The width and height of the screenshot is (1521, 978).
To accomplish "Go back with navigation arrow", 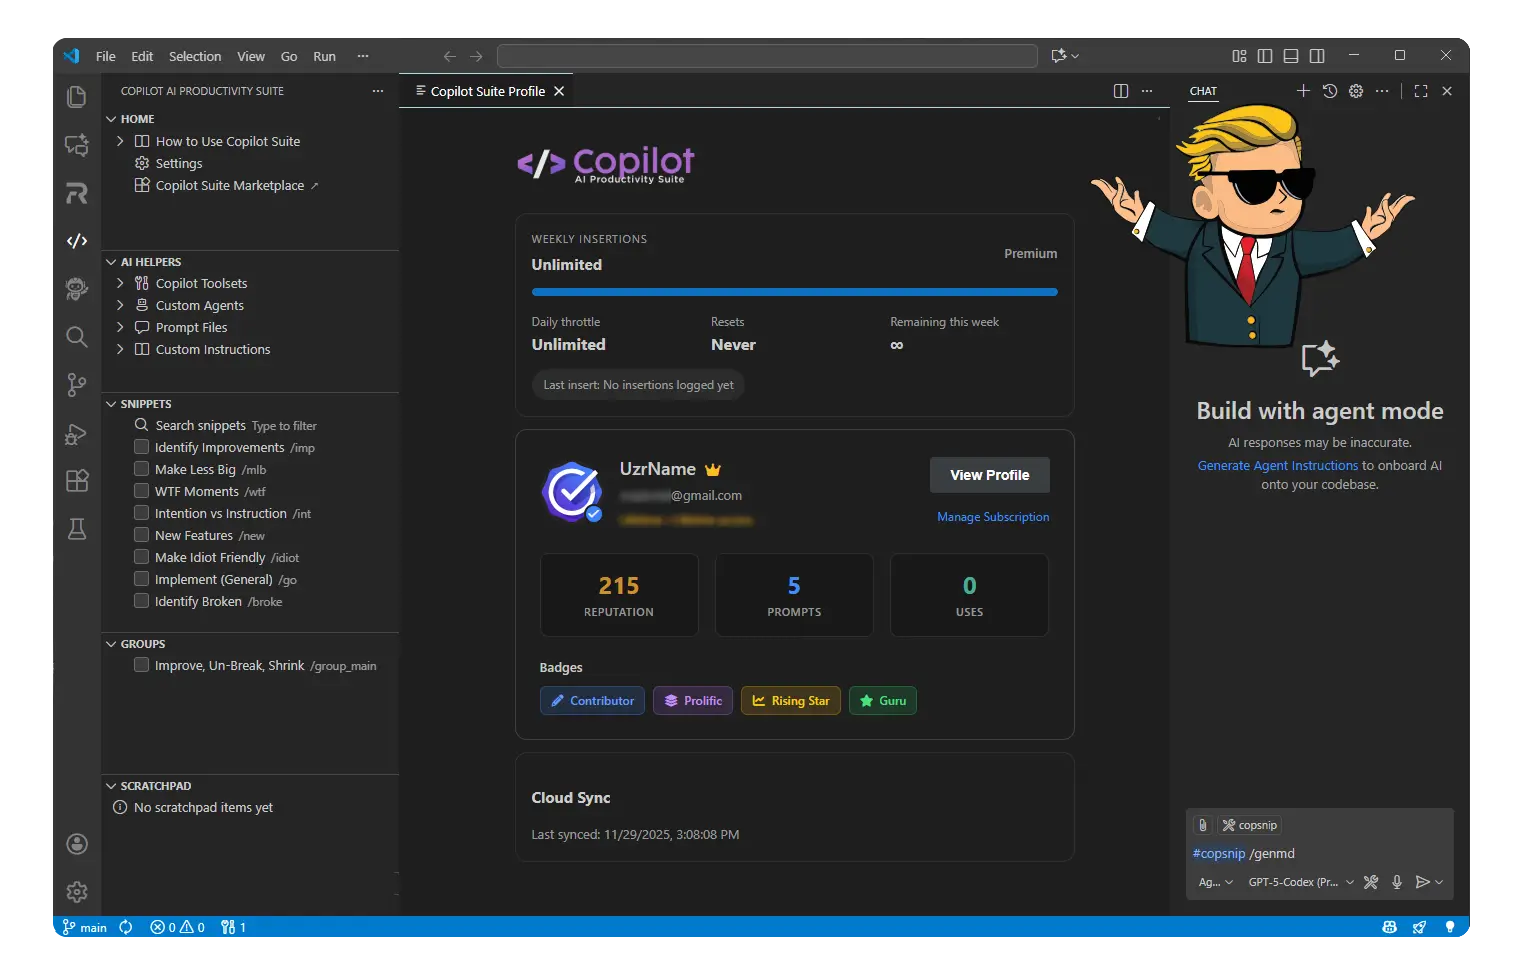I will pyautogui.click(x=450, y=56).
